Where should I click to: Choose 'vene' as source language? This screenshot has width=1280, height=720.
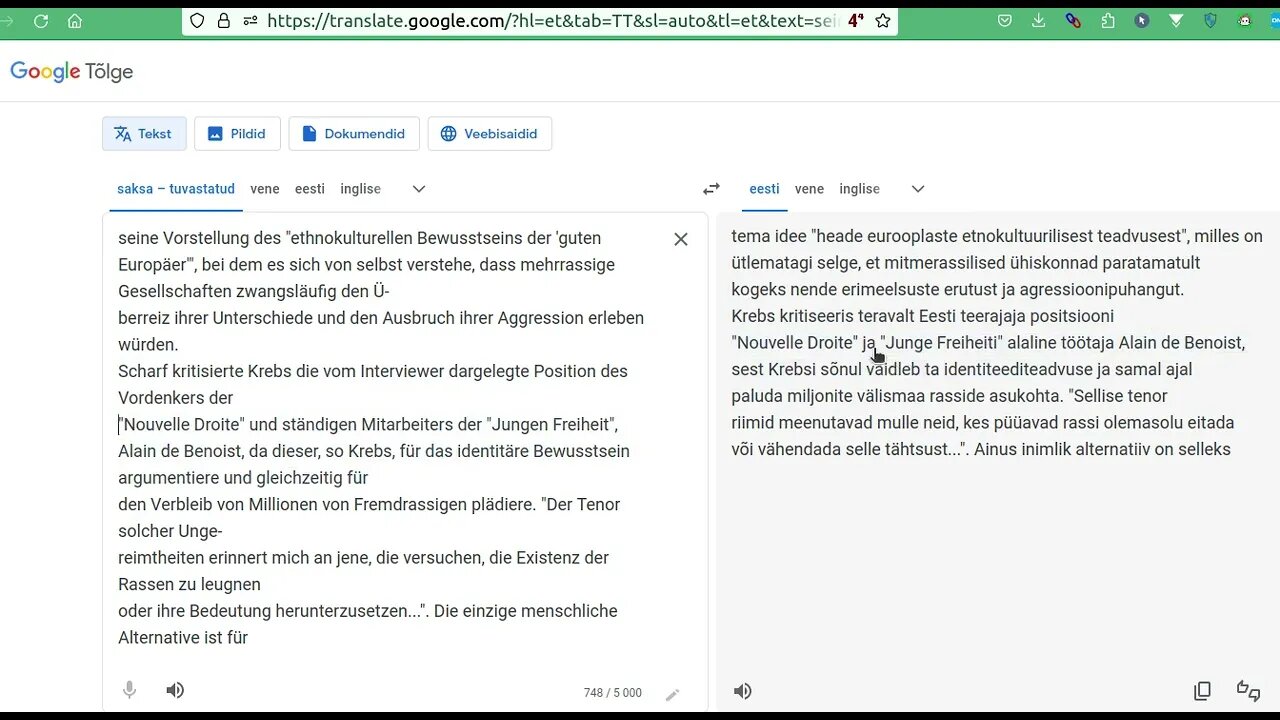coord(265,189)
